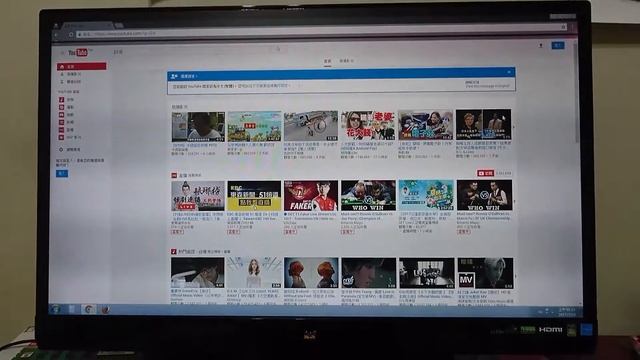Close the blue language notification banner

tap(509, 72)
